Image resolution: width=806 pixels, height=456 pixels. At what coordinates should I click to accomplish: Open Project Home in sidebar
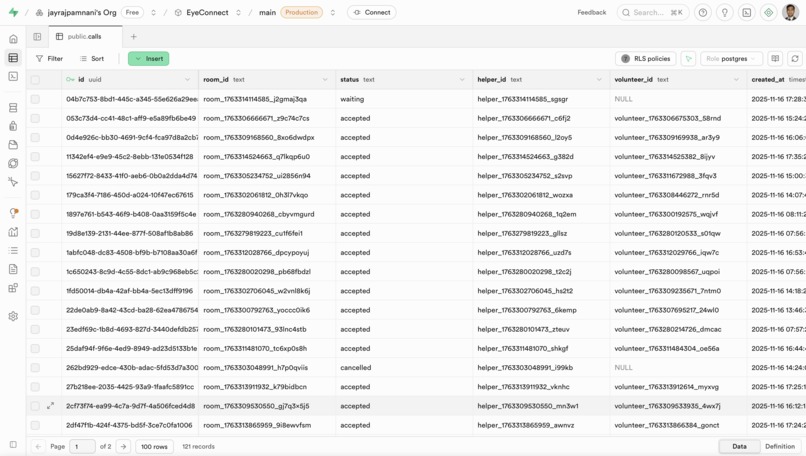(x=13, y=39)
